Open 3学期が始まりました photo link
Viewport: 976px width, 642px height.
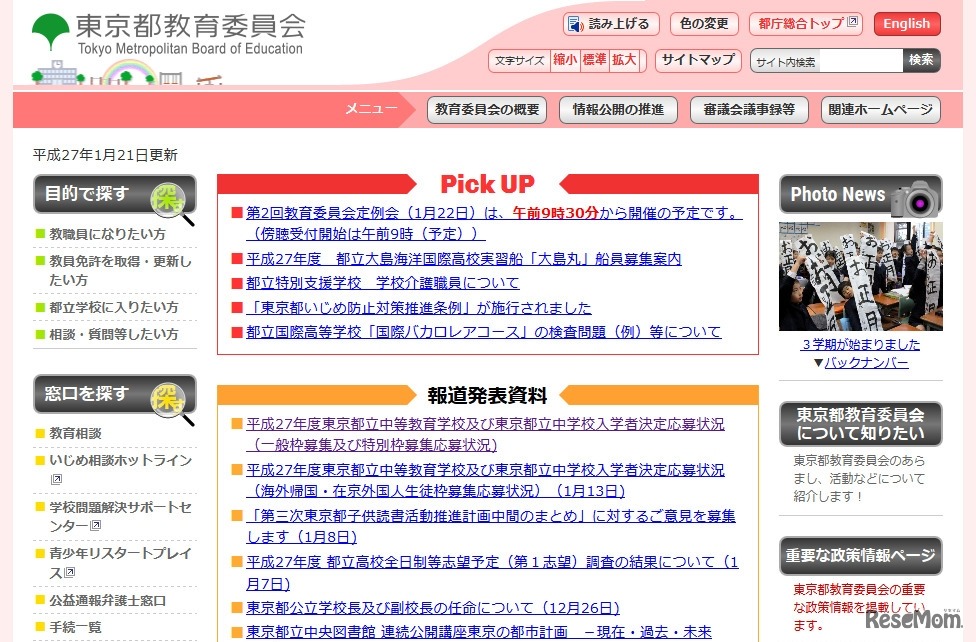tap(861, 344)
